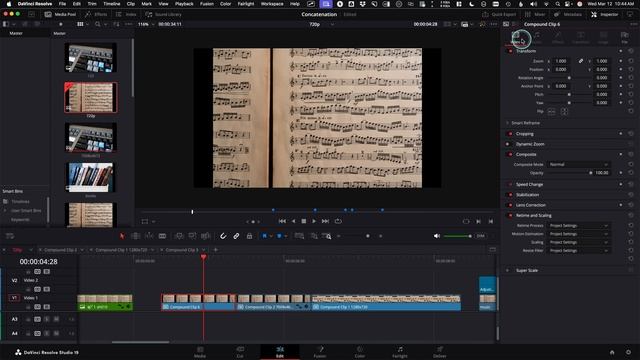
Task: Toggle timeline Snapping magnet icon
Action: tap(223, 236)
